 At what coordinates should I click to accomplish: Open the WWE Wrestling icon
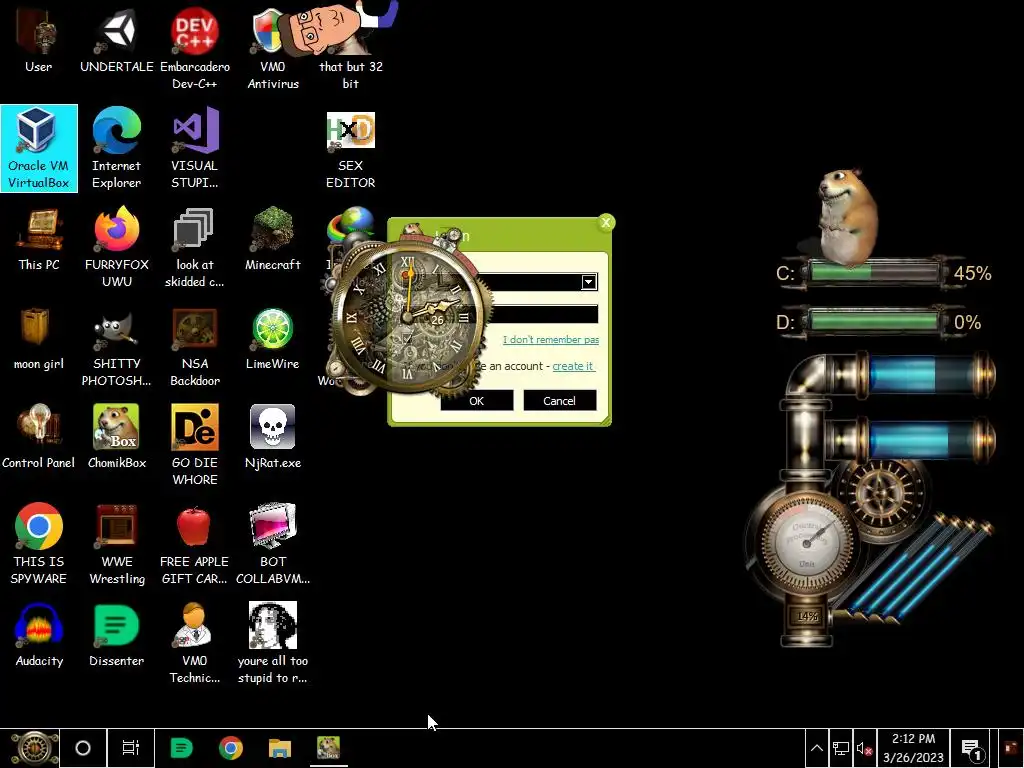(x=116, y=543)
